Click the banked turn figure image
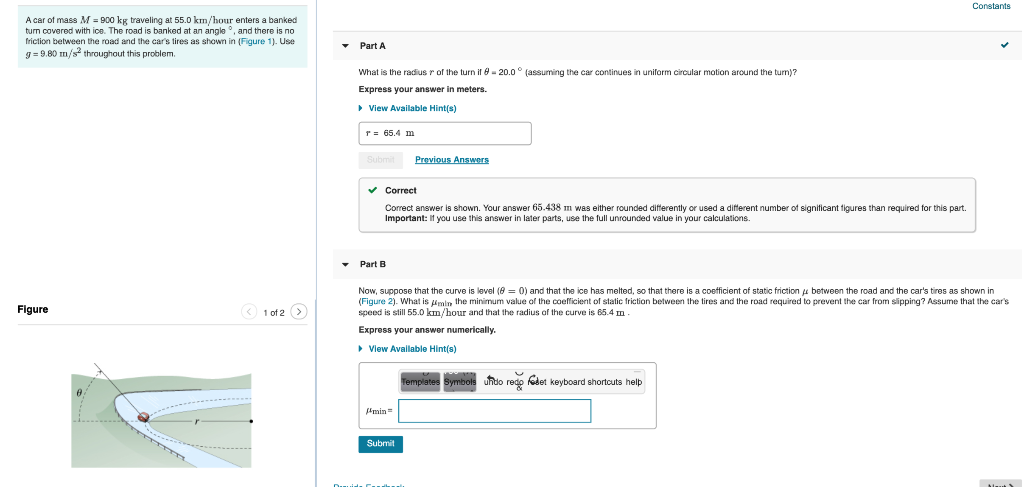The image size is (1024, 487). [x=161, y=416]
